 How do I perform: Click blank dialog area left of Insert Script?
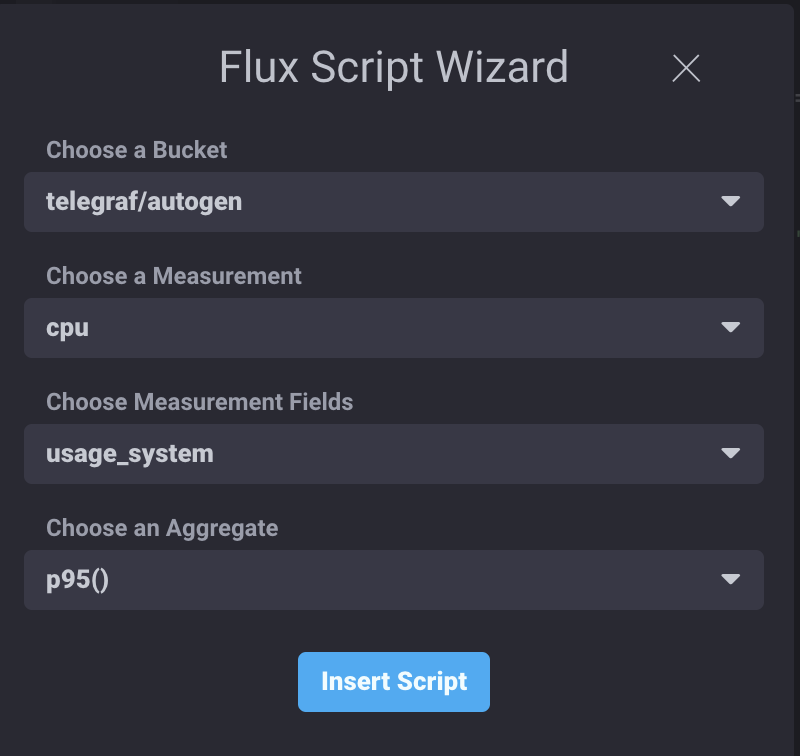[x=150, y=682]
